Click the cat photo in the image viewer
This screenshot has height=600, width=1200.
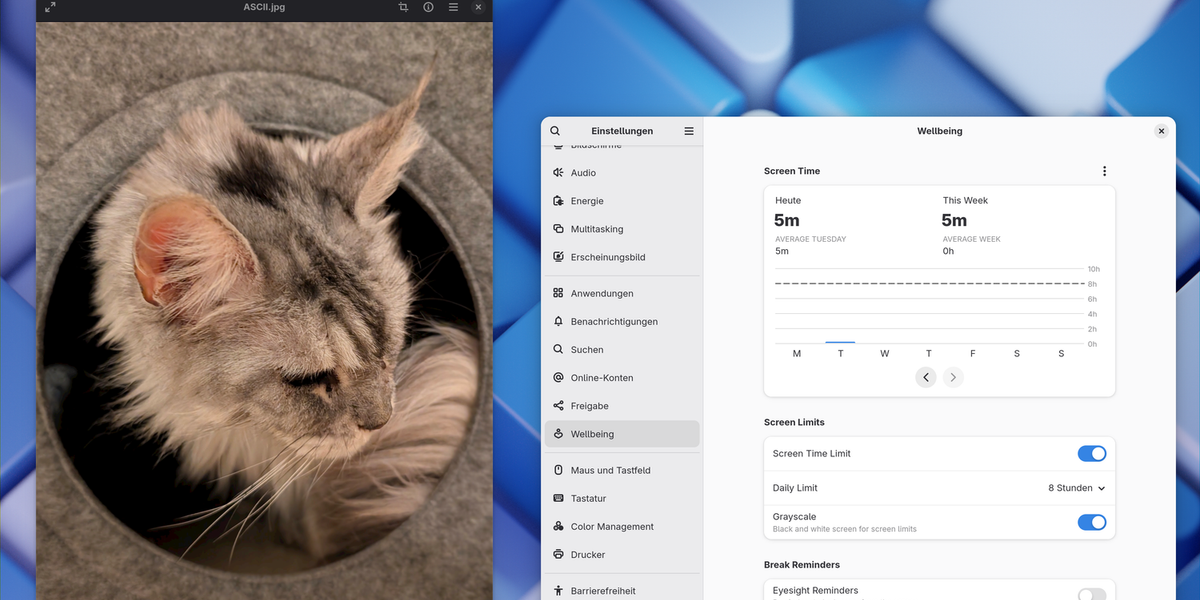tap(264, 311)
